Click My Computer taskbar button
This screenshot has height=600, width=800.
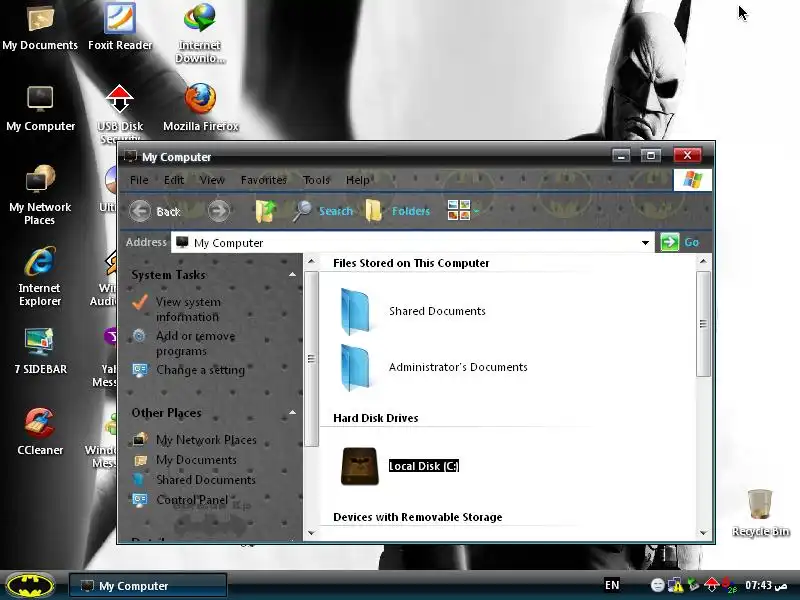[x=148, y=586]
